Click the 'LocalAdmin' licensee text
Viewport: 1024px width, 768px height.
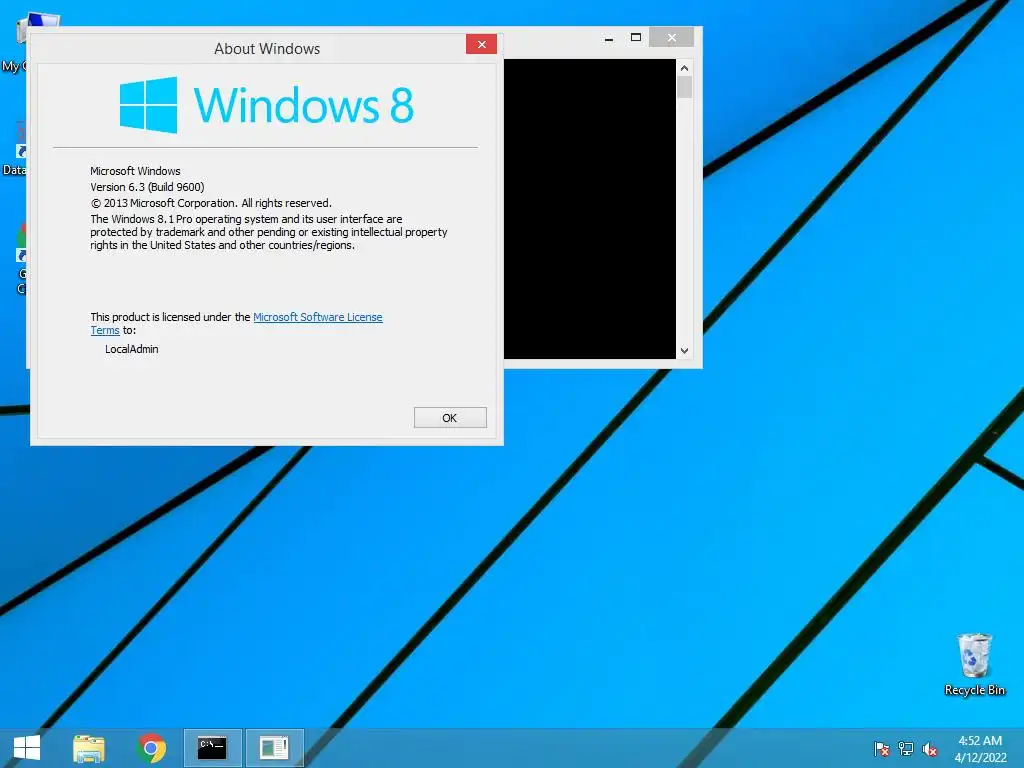tap(132, 349)
